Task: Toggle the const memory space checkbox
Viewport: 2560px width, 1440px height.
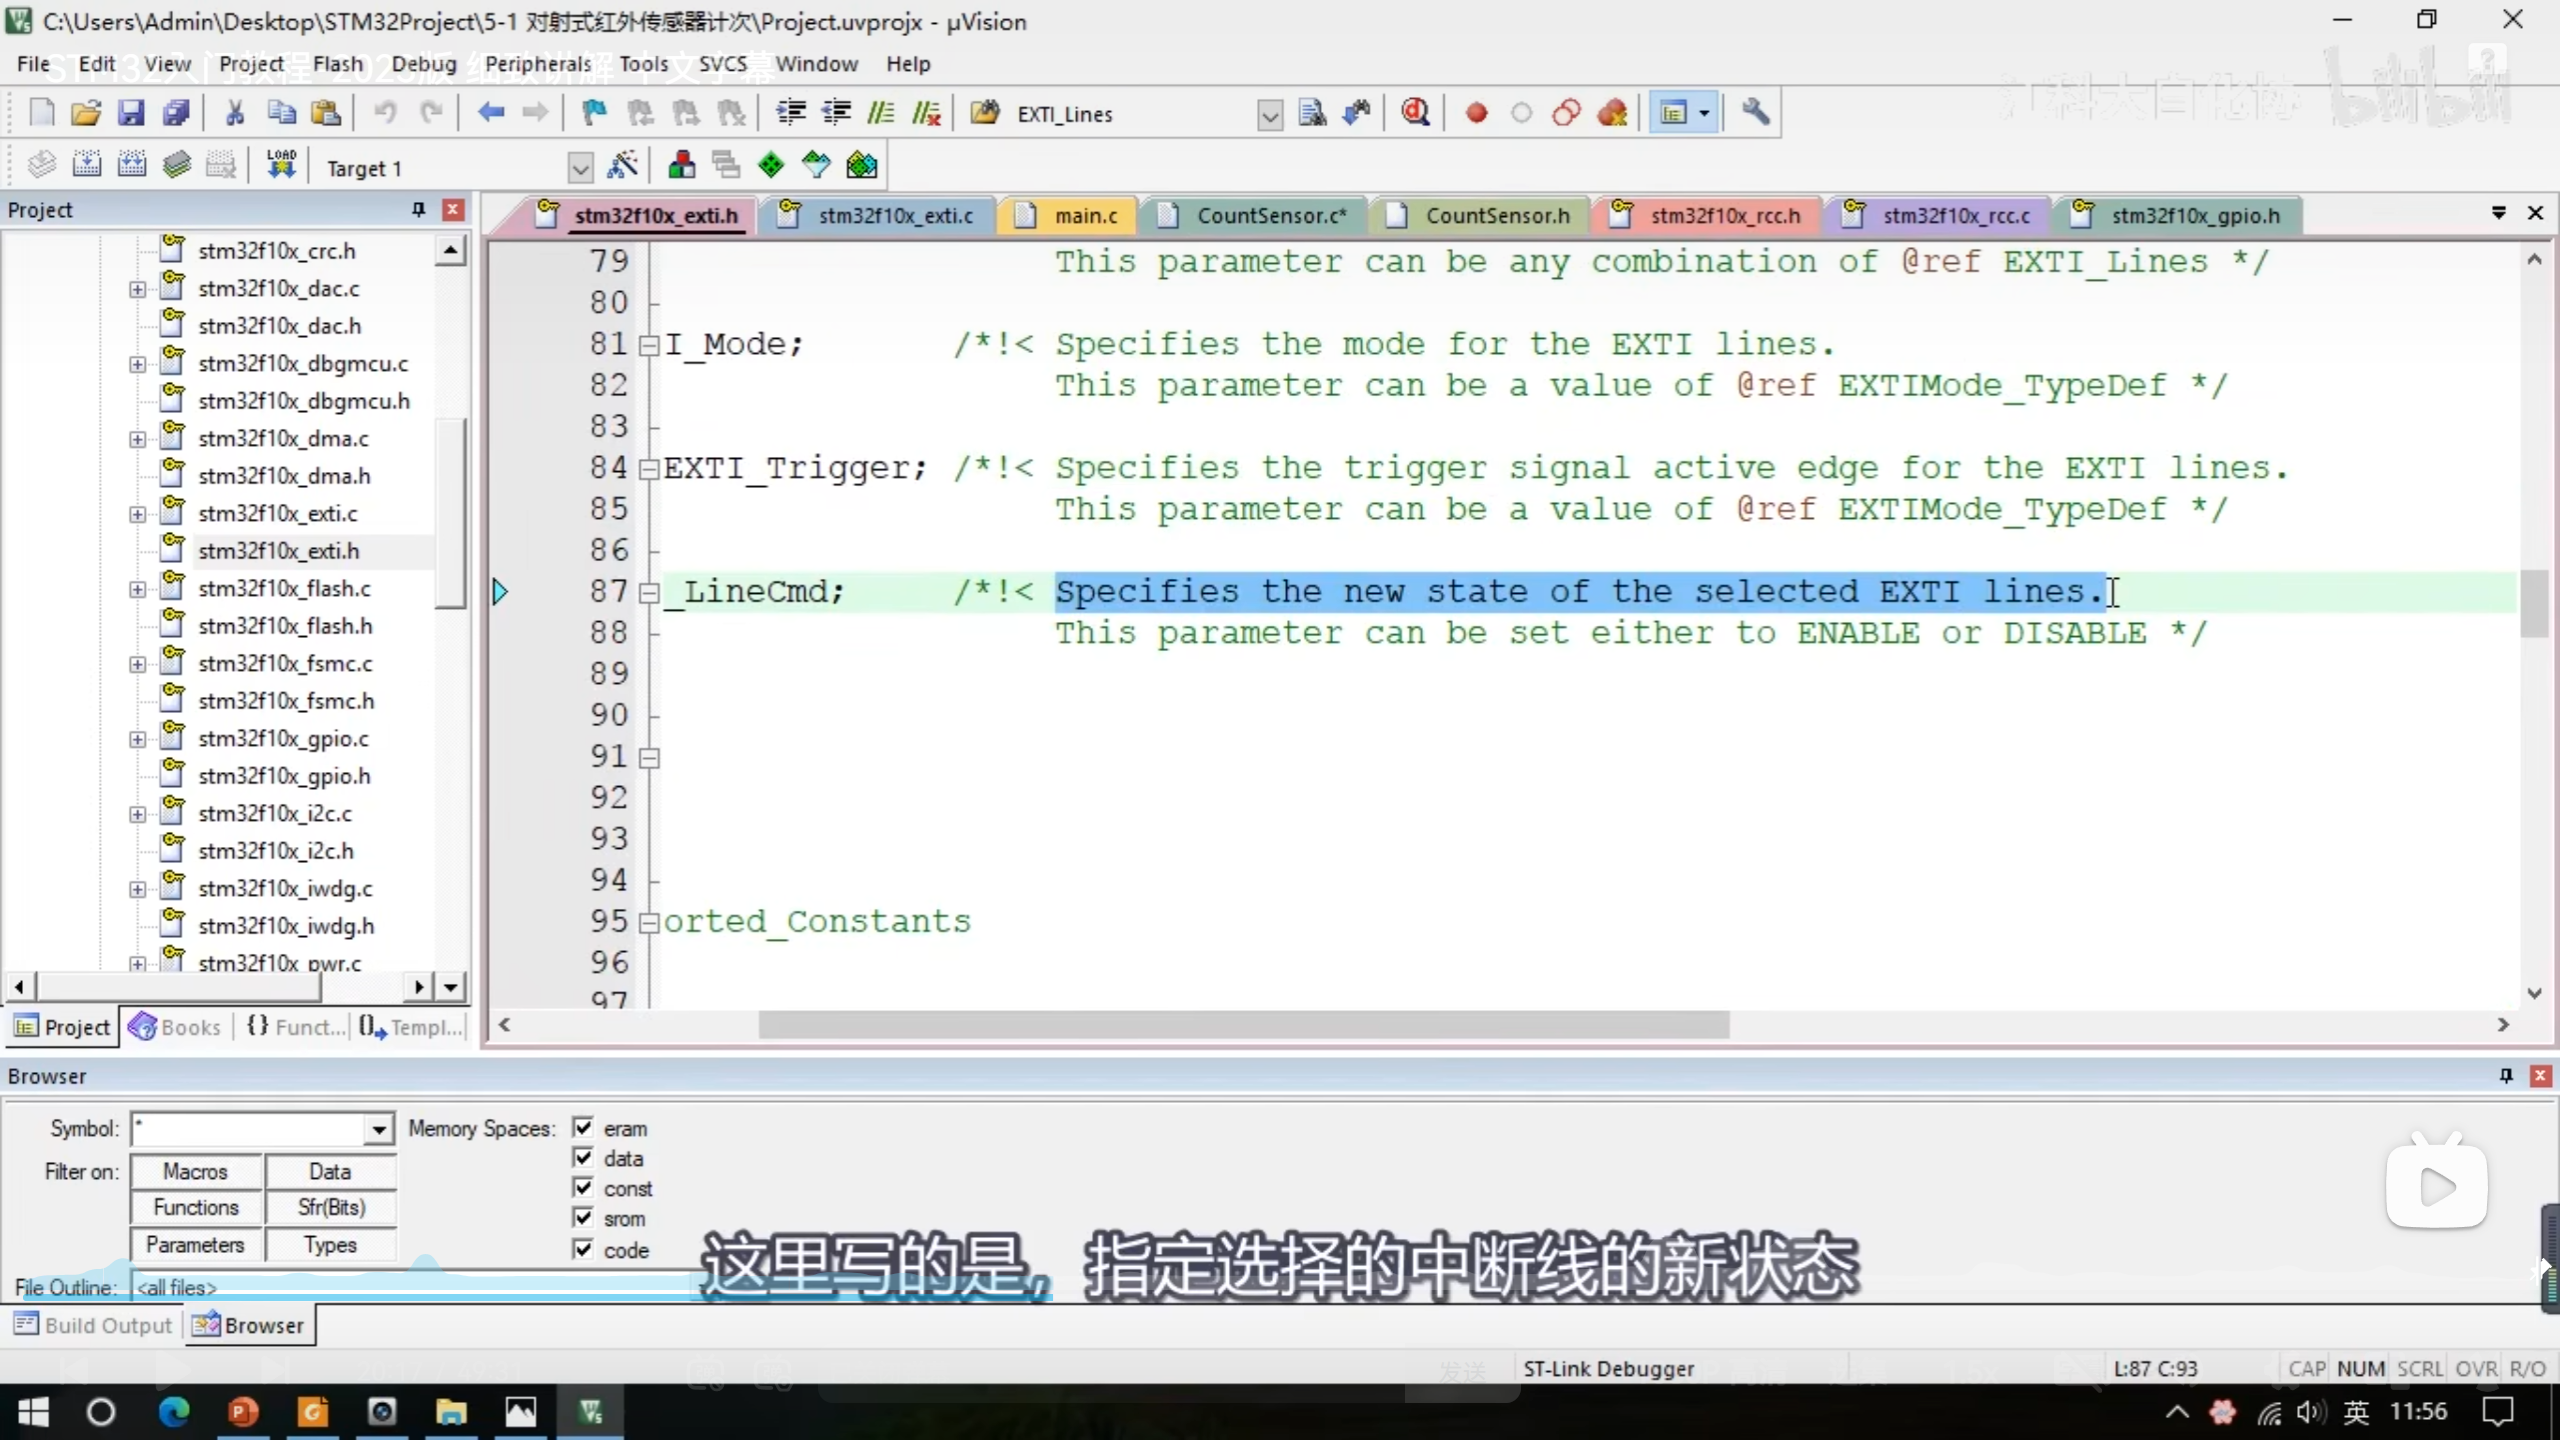Action: 583,1188
